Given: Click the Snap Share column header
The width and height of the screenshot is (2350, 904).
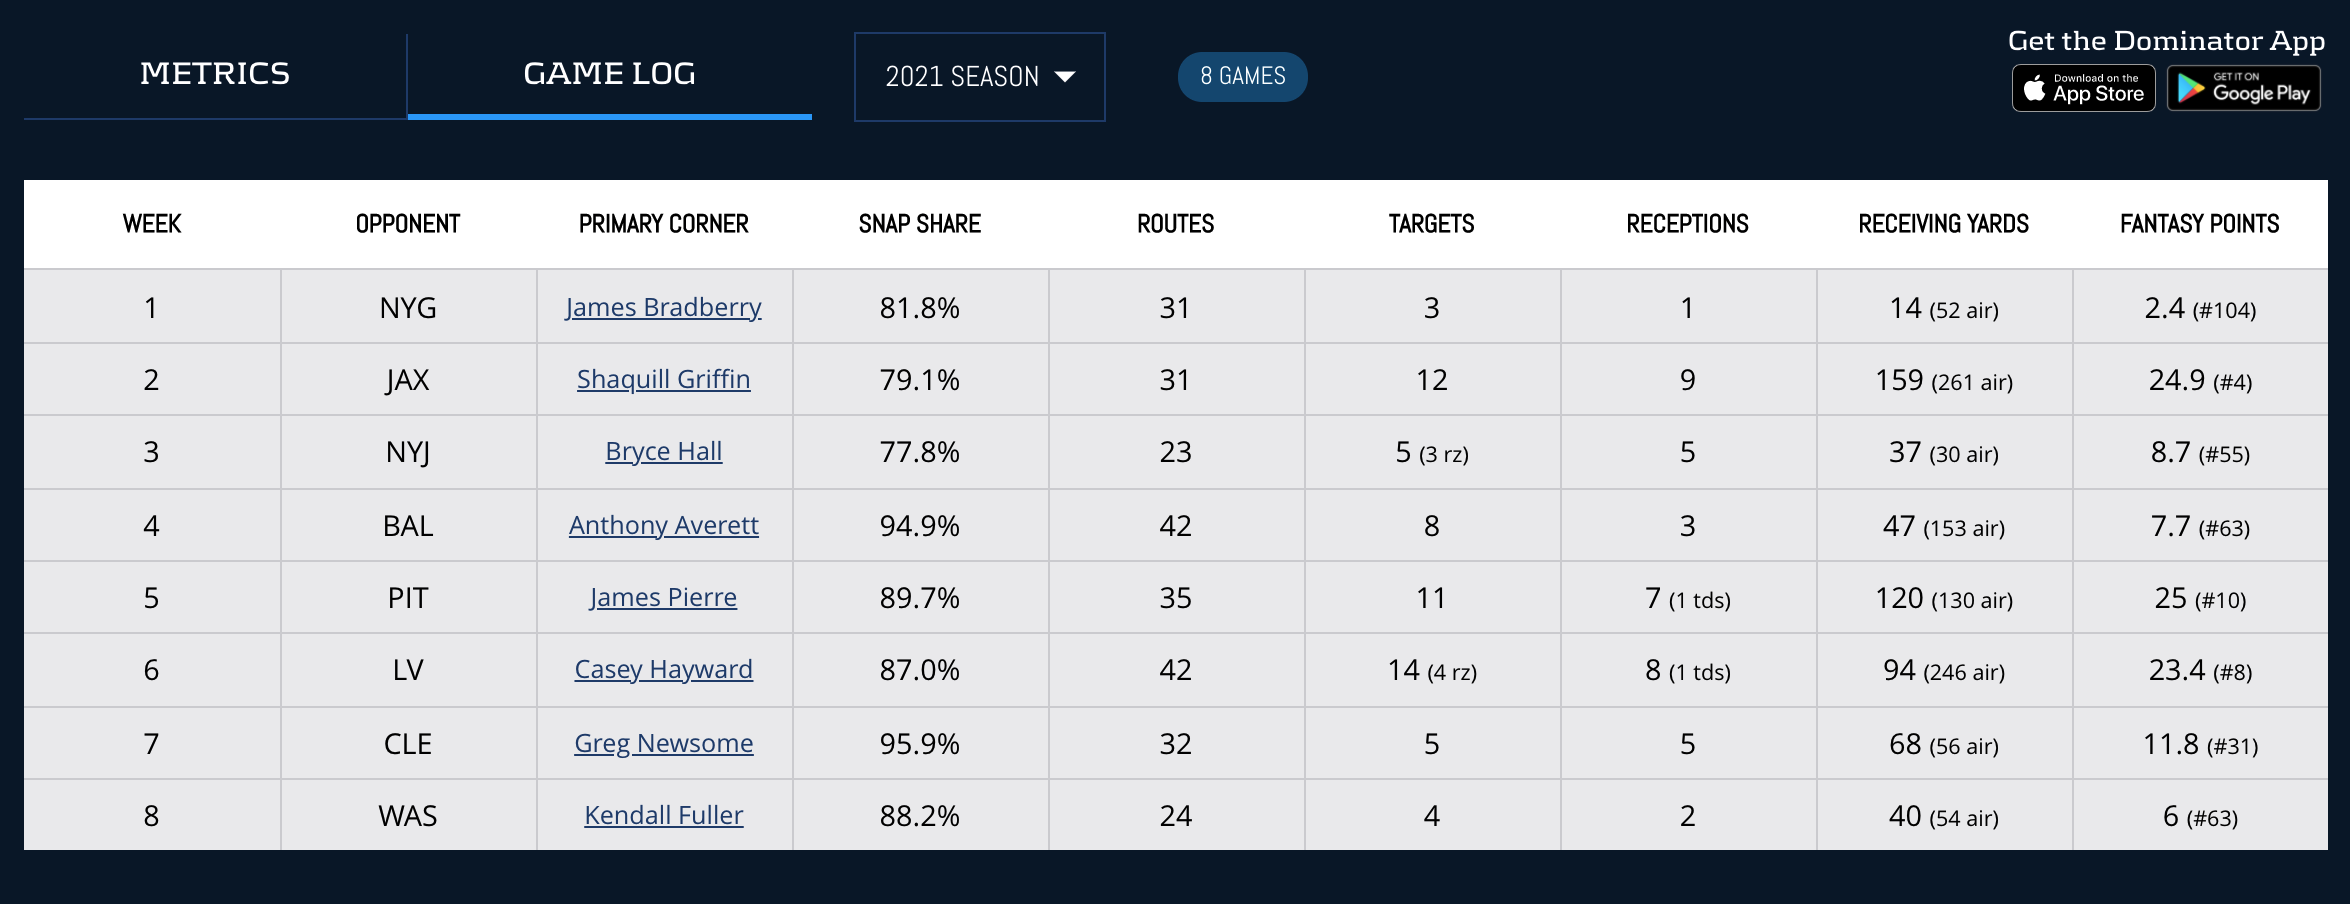Looking at the screenshot, I should click(x=919, y=224).
